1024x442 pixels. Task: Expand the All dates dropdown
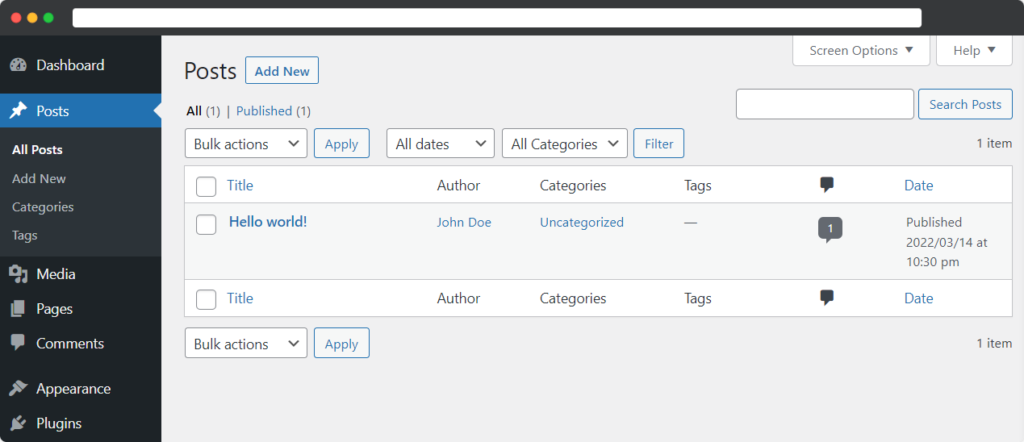[x=441, y=144]
